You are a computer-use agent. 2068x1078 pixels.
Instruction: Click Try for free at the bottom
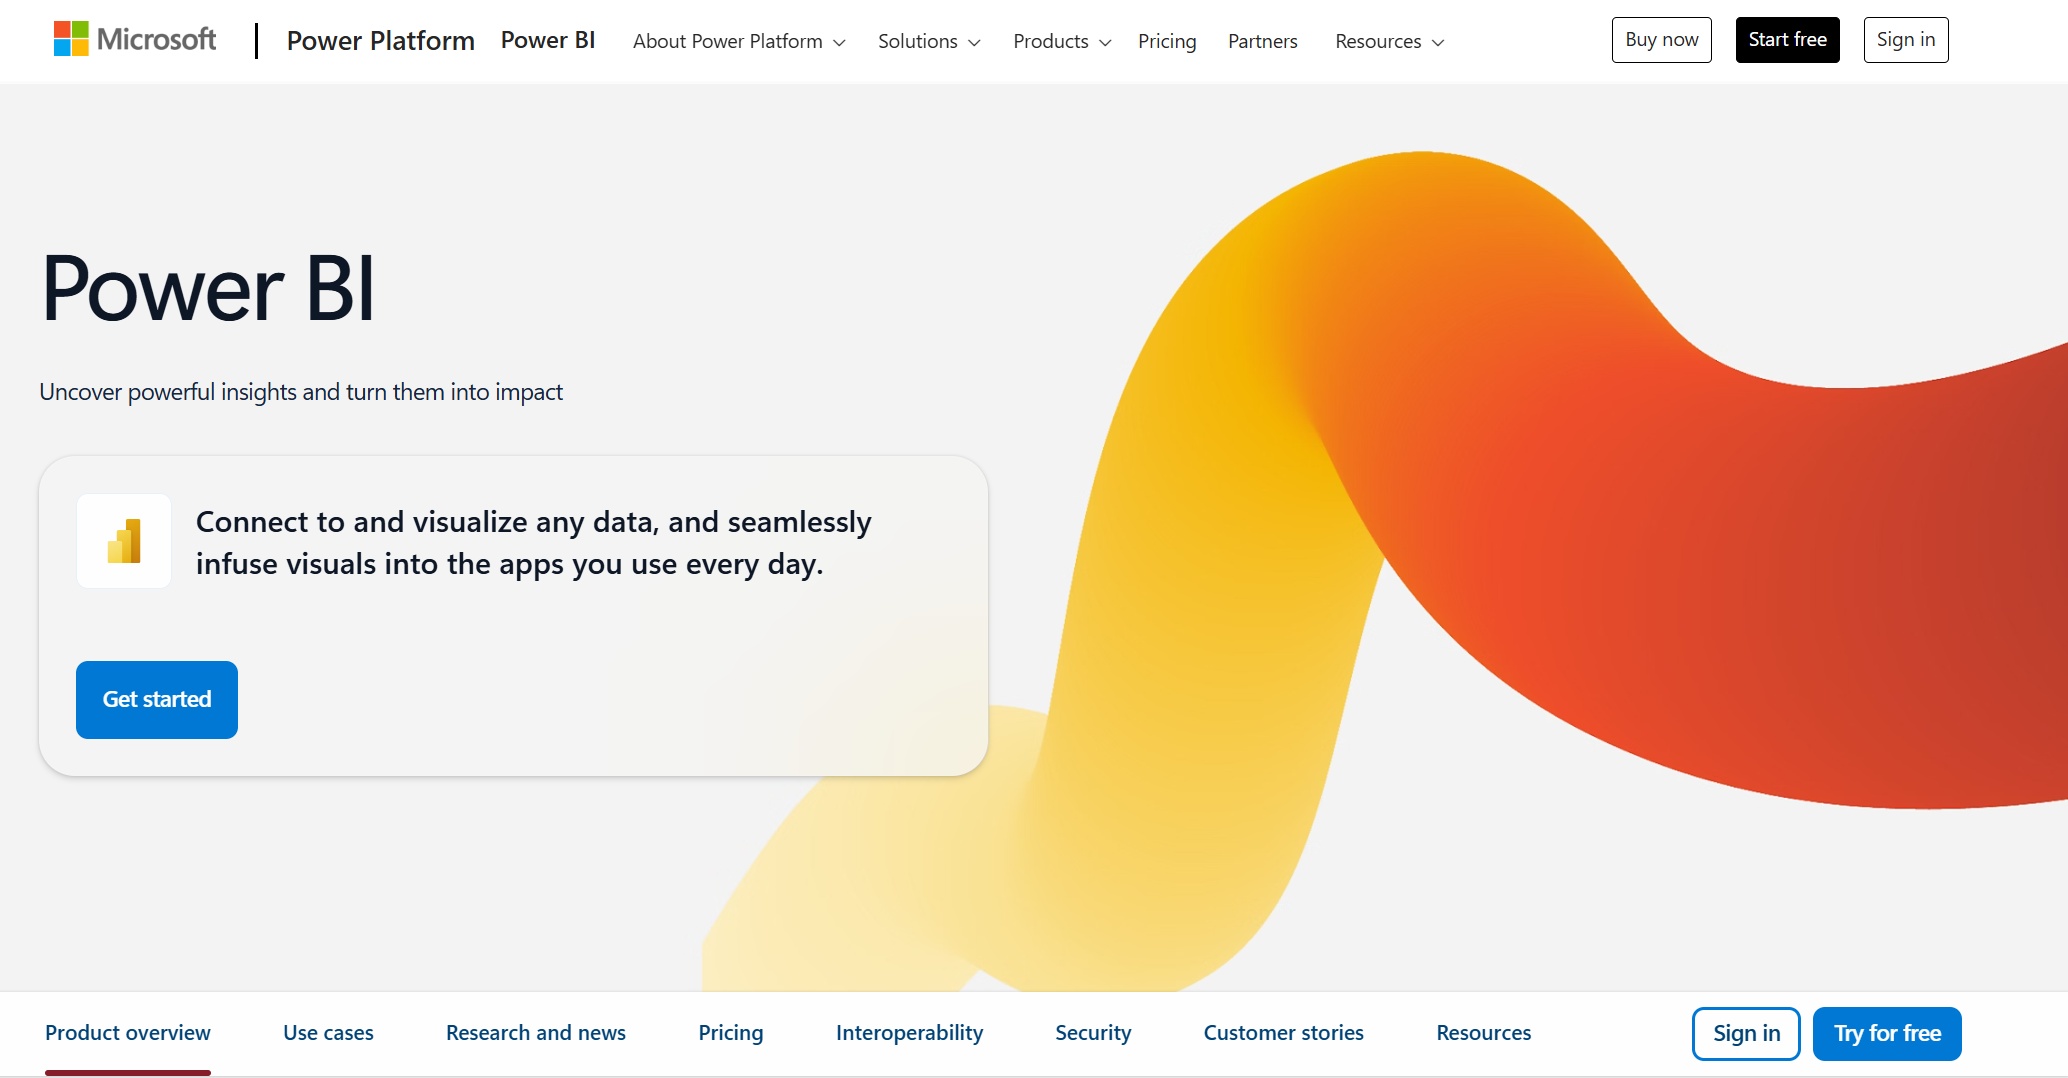[1886, 1033]
